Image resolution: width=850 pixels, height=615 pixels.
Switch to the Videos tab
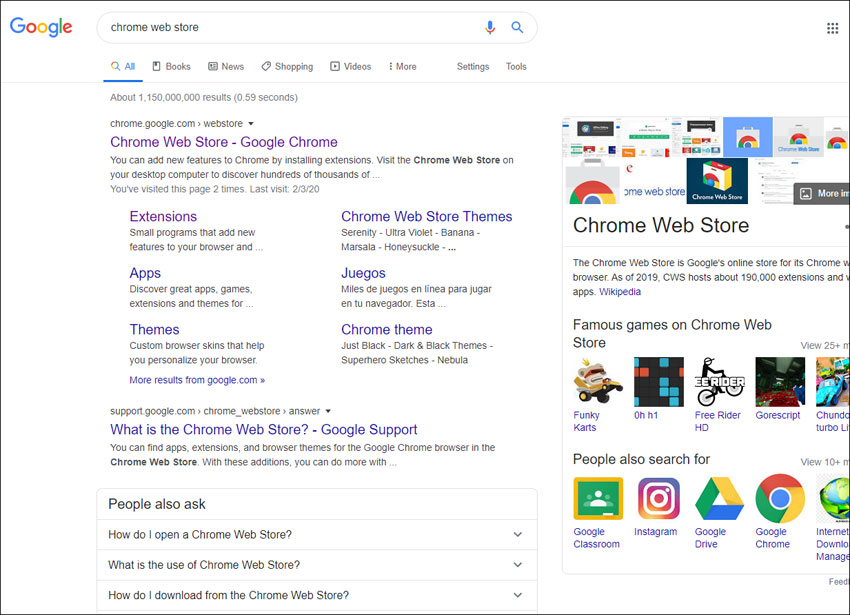[x=351, y=67]
